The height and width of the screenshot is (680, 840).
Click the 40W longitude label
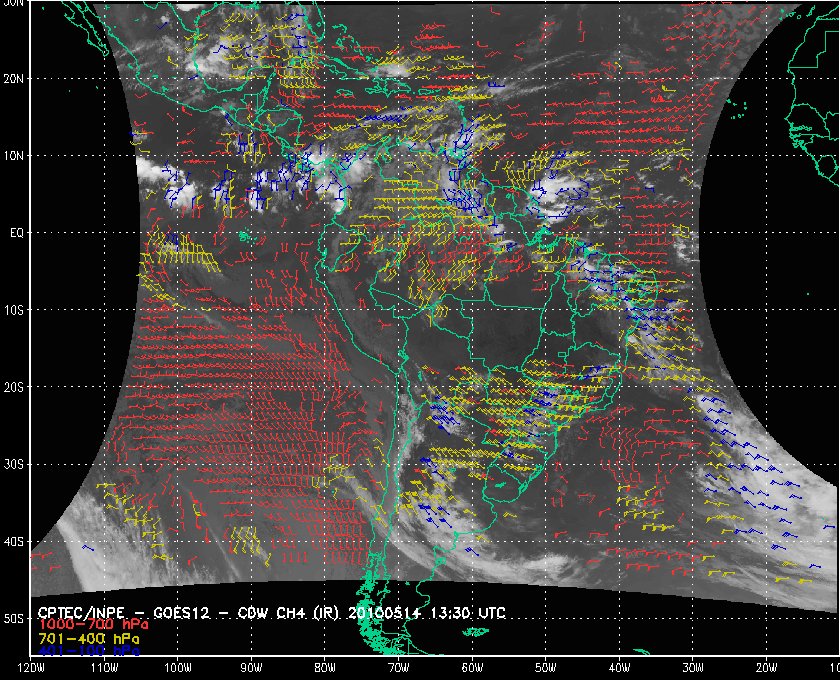point(619,668)
